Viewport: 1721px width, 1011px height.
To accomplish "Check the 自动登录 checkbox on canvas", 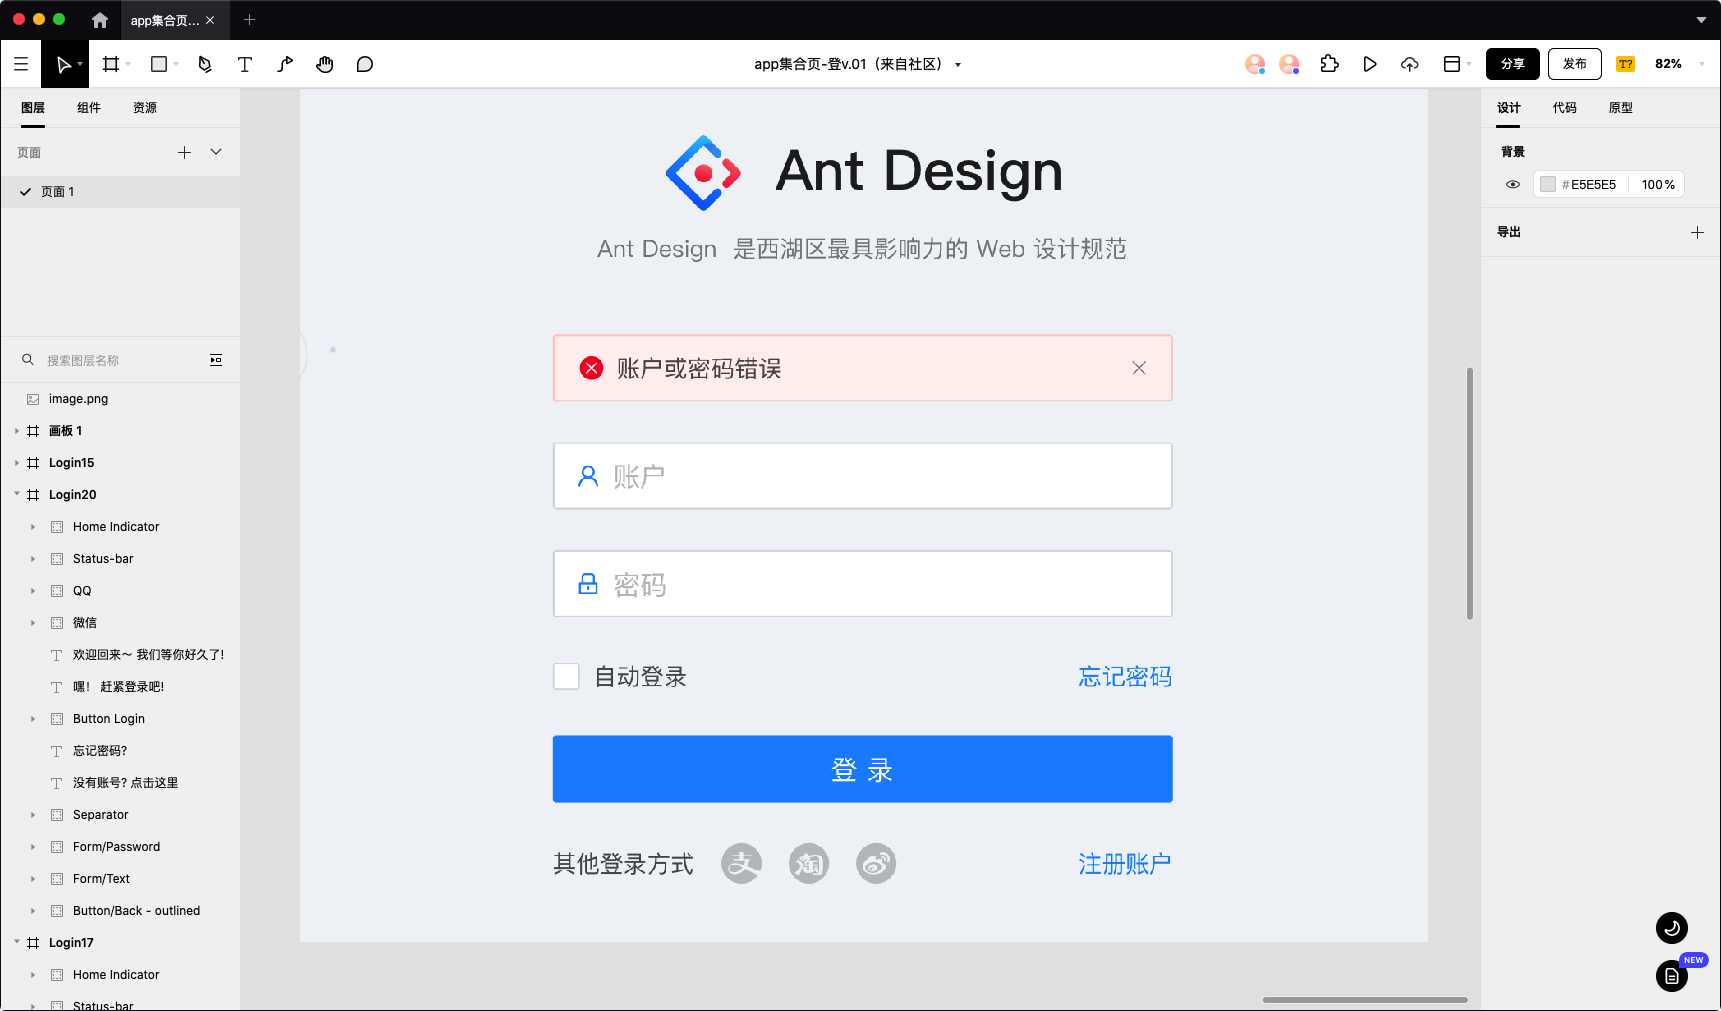I will click(567, 676).
